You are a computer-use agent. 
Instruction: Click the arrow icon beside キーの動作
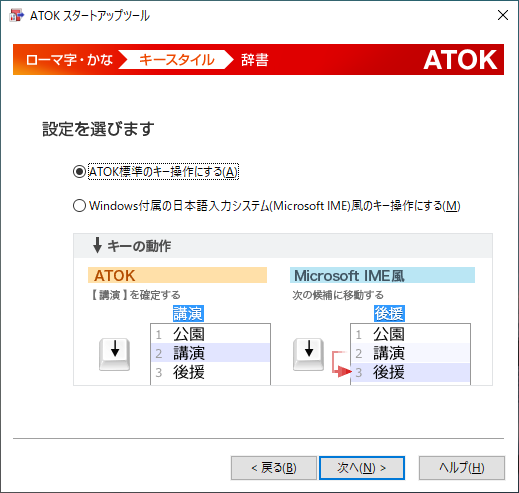click(x=97, y=245)
